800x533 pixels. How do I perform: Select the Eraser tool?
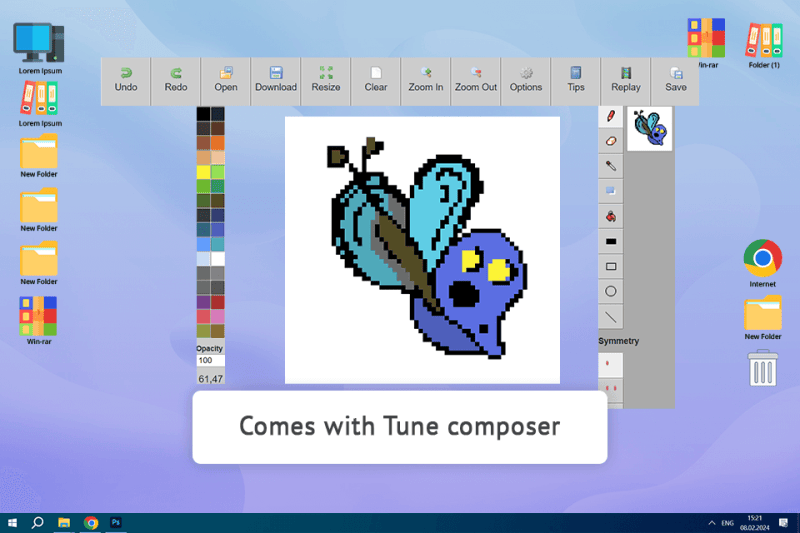tap(611, 141)
